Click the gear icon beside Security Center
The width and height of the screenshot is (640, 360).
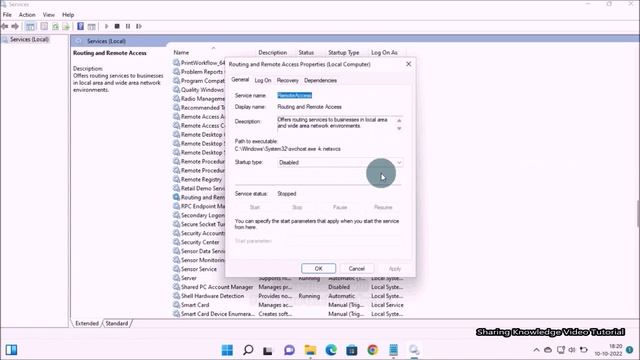176,242
